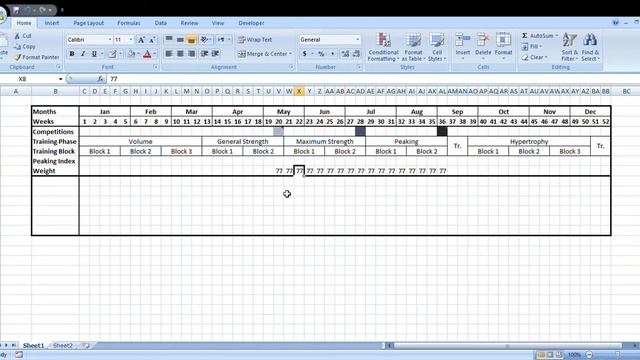Screen dimensions: 640x360
Task: Click Insert in the Cells group
Action: click(463, 46)
